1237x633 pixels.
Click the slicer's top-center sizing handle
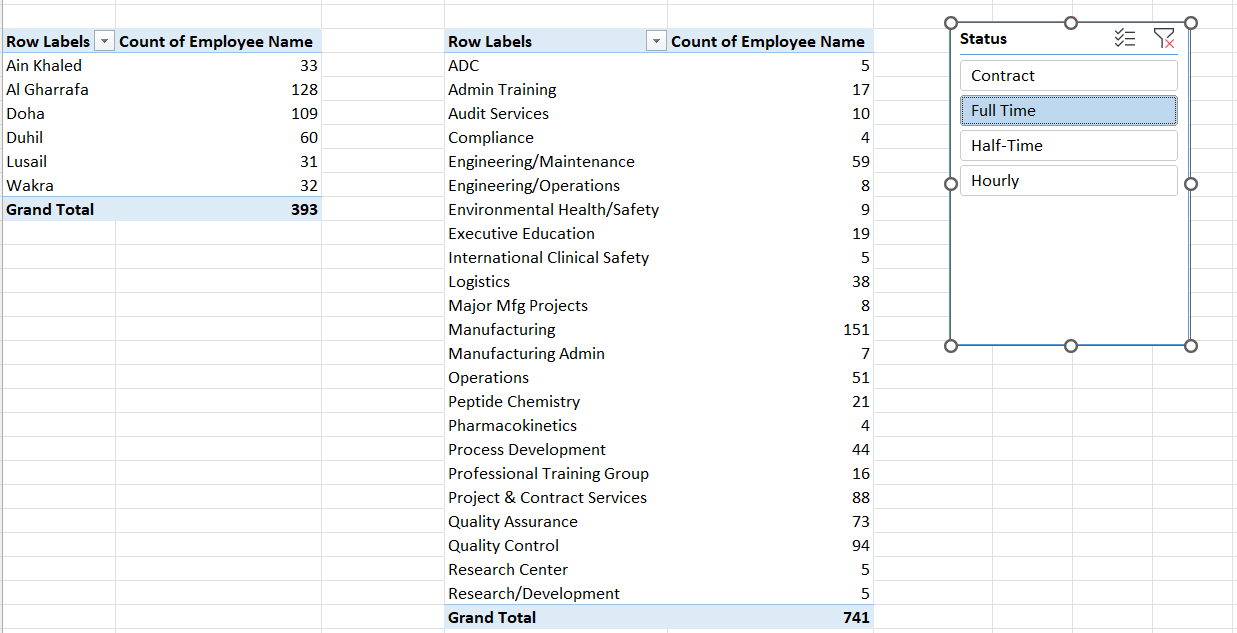click(1071, 23)
